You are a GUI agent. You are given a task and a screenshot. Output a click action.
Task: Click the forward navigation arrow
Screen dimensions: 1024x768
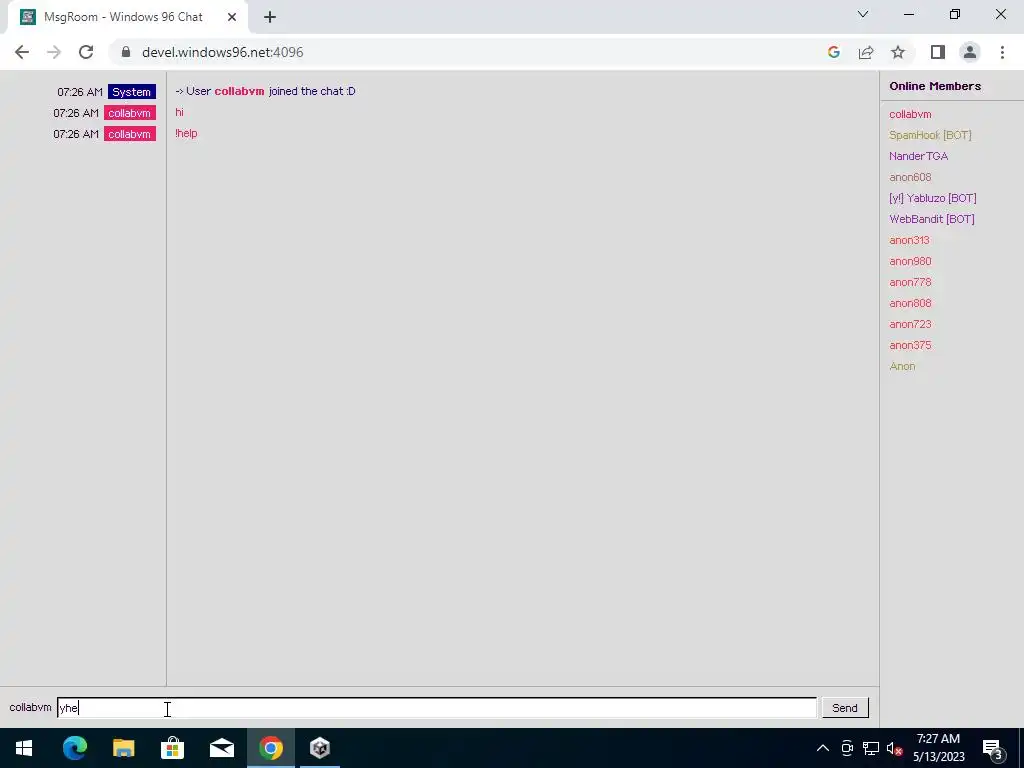point(54,52)
